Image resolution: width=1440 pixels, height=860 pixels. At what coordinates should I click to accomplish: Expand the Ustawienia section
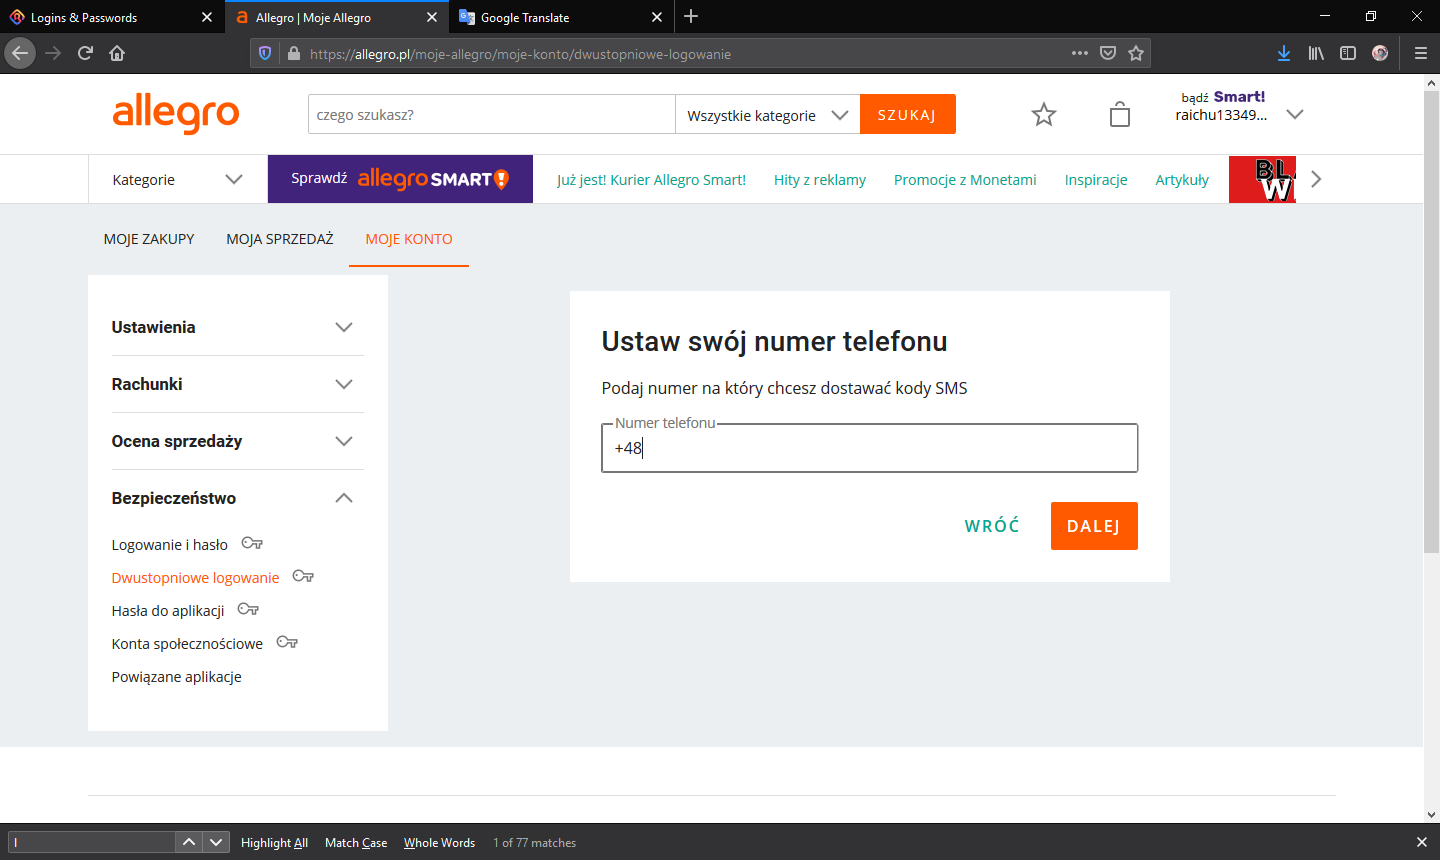pyautogui.click(x=237, y=327)
